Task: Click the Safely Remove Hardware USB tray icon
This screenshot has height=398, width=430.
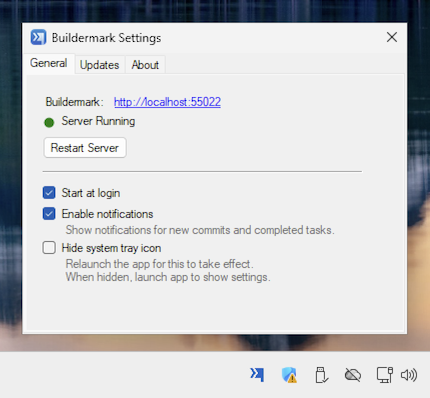Action: pyautogui.click(x=321, y=375)
